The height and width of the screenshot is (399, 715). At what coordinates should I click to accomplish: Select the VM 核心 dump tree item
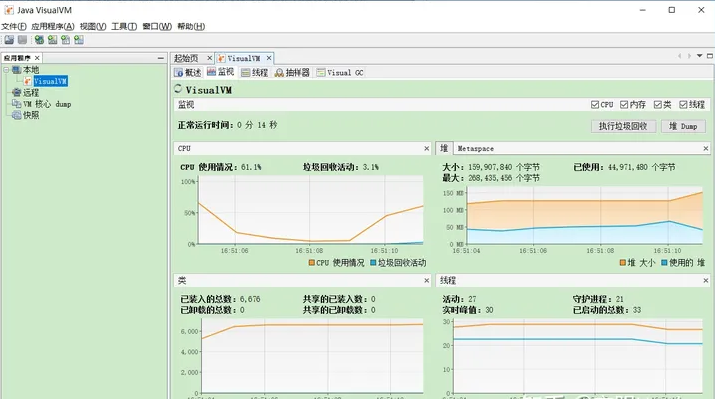tap(47, 104)
